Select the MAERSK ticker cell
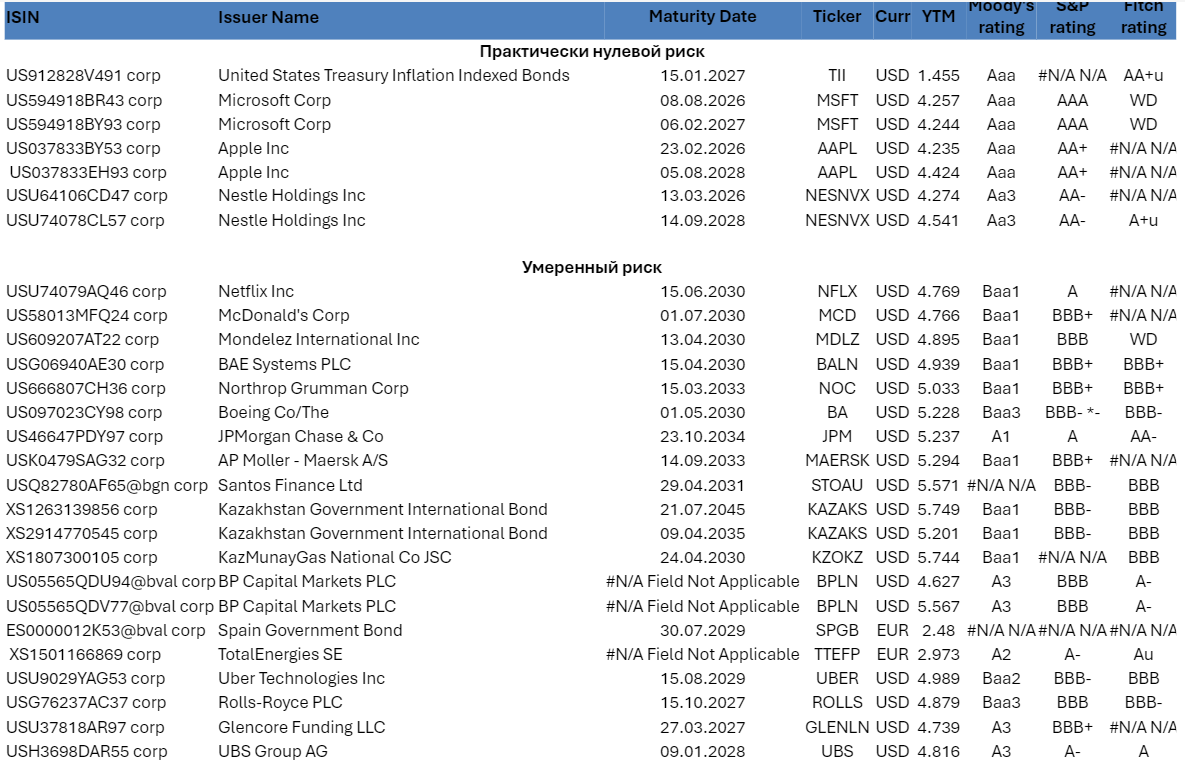This screenshot has height=763, width=1185. (837, 461)
